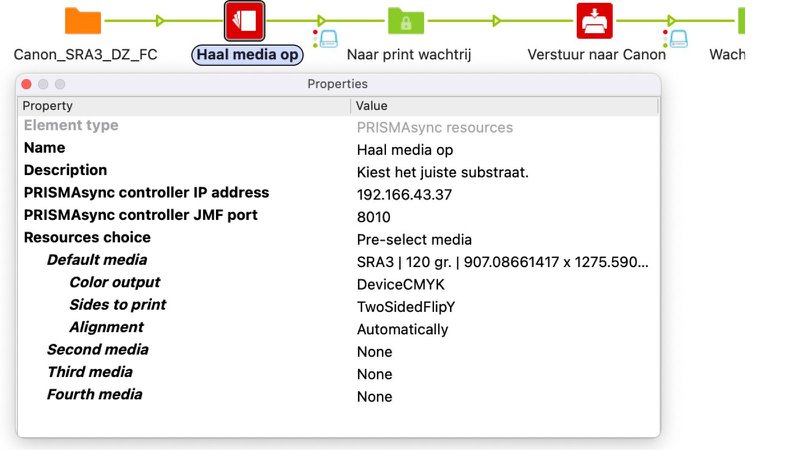This screenshot has height=450, width=800.
Task: Change Alignment value Automatically
Action: [402, 329]
